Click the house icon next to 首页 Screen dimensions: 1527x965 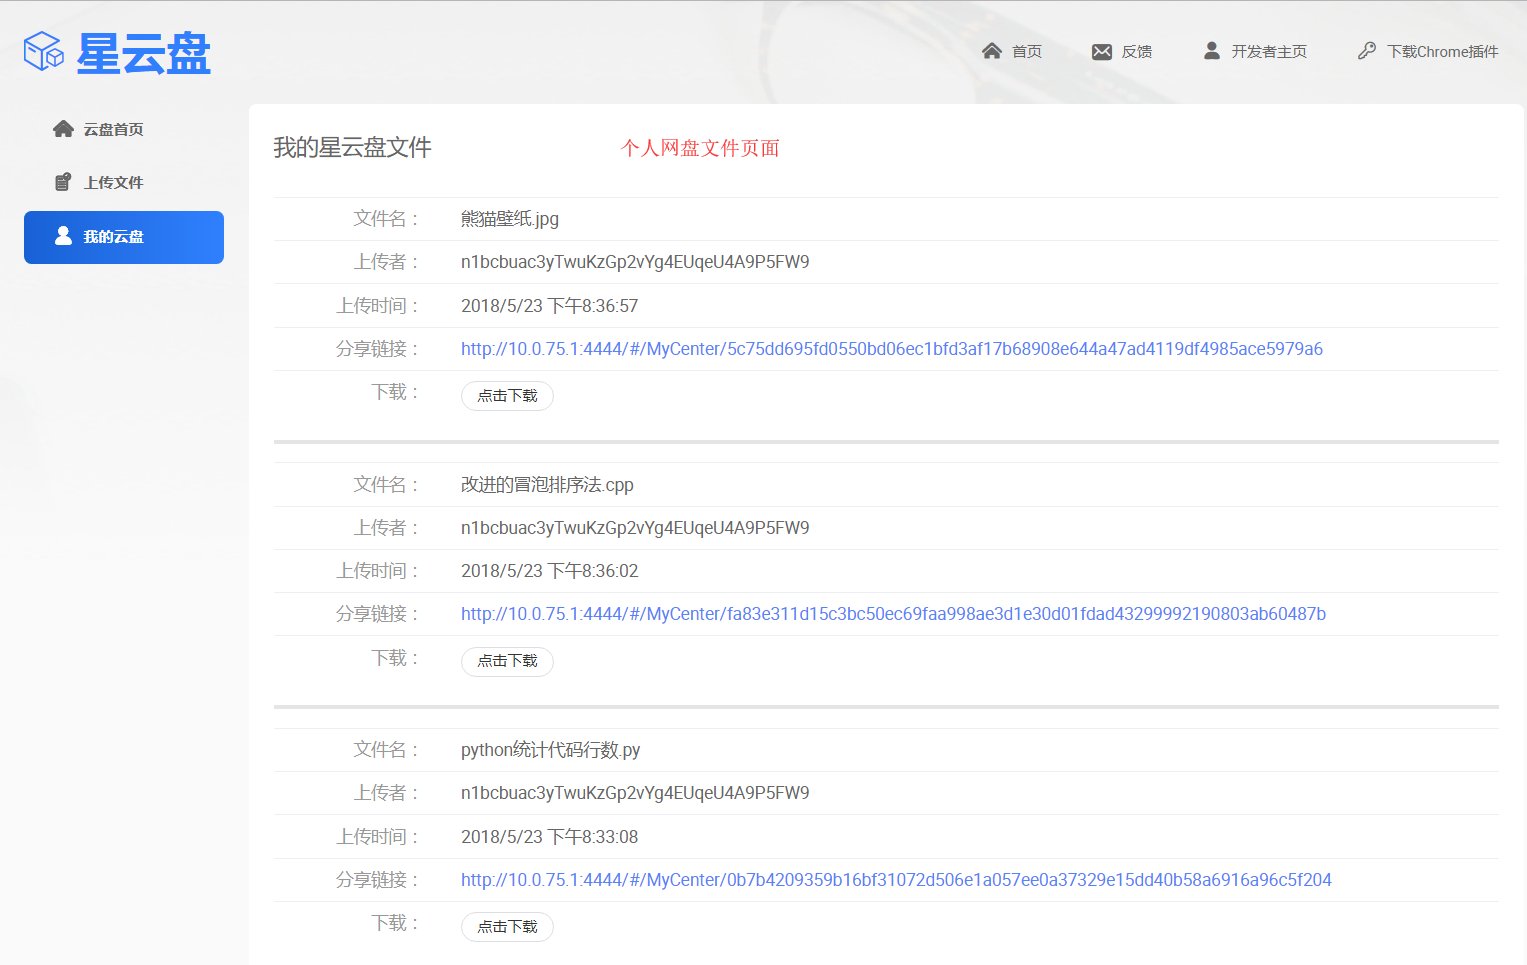(992, 51)
